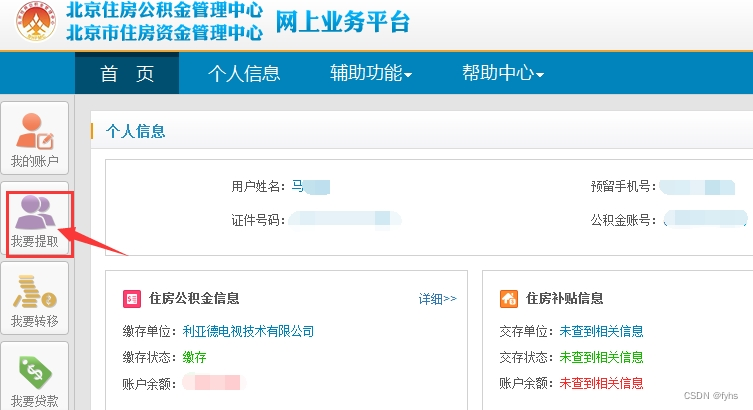The width and height of the screenshot is (753, 410).
Task: Open the 详细>> details link
Action: 437,299
